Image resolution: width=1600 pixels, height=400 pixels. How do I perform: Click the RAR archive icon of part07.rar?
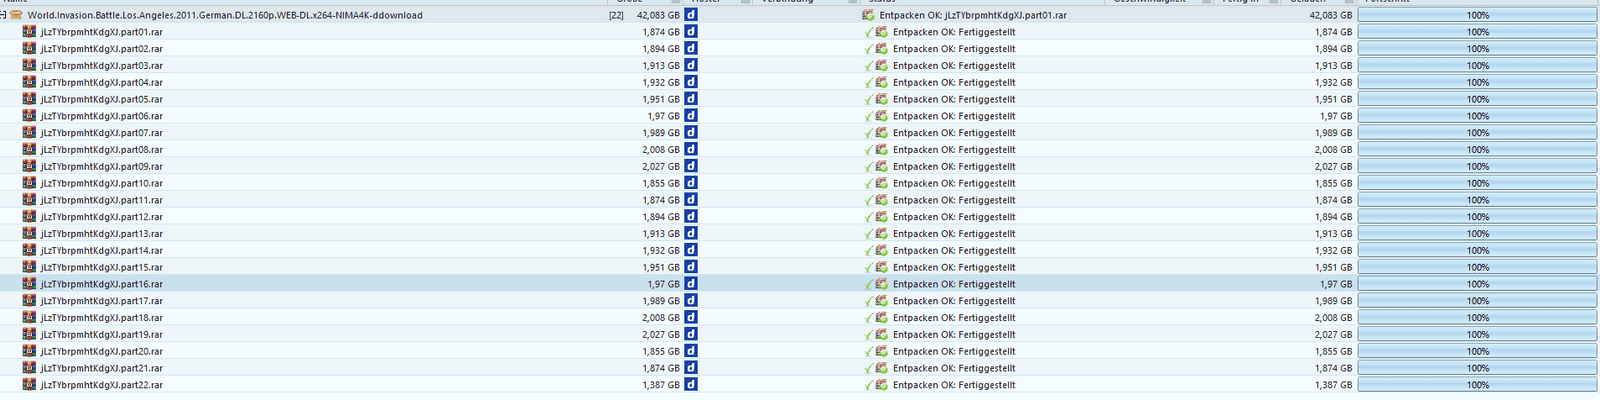pos(30,133)
